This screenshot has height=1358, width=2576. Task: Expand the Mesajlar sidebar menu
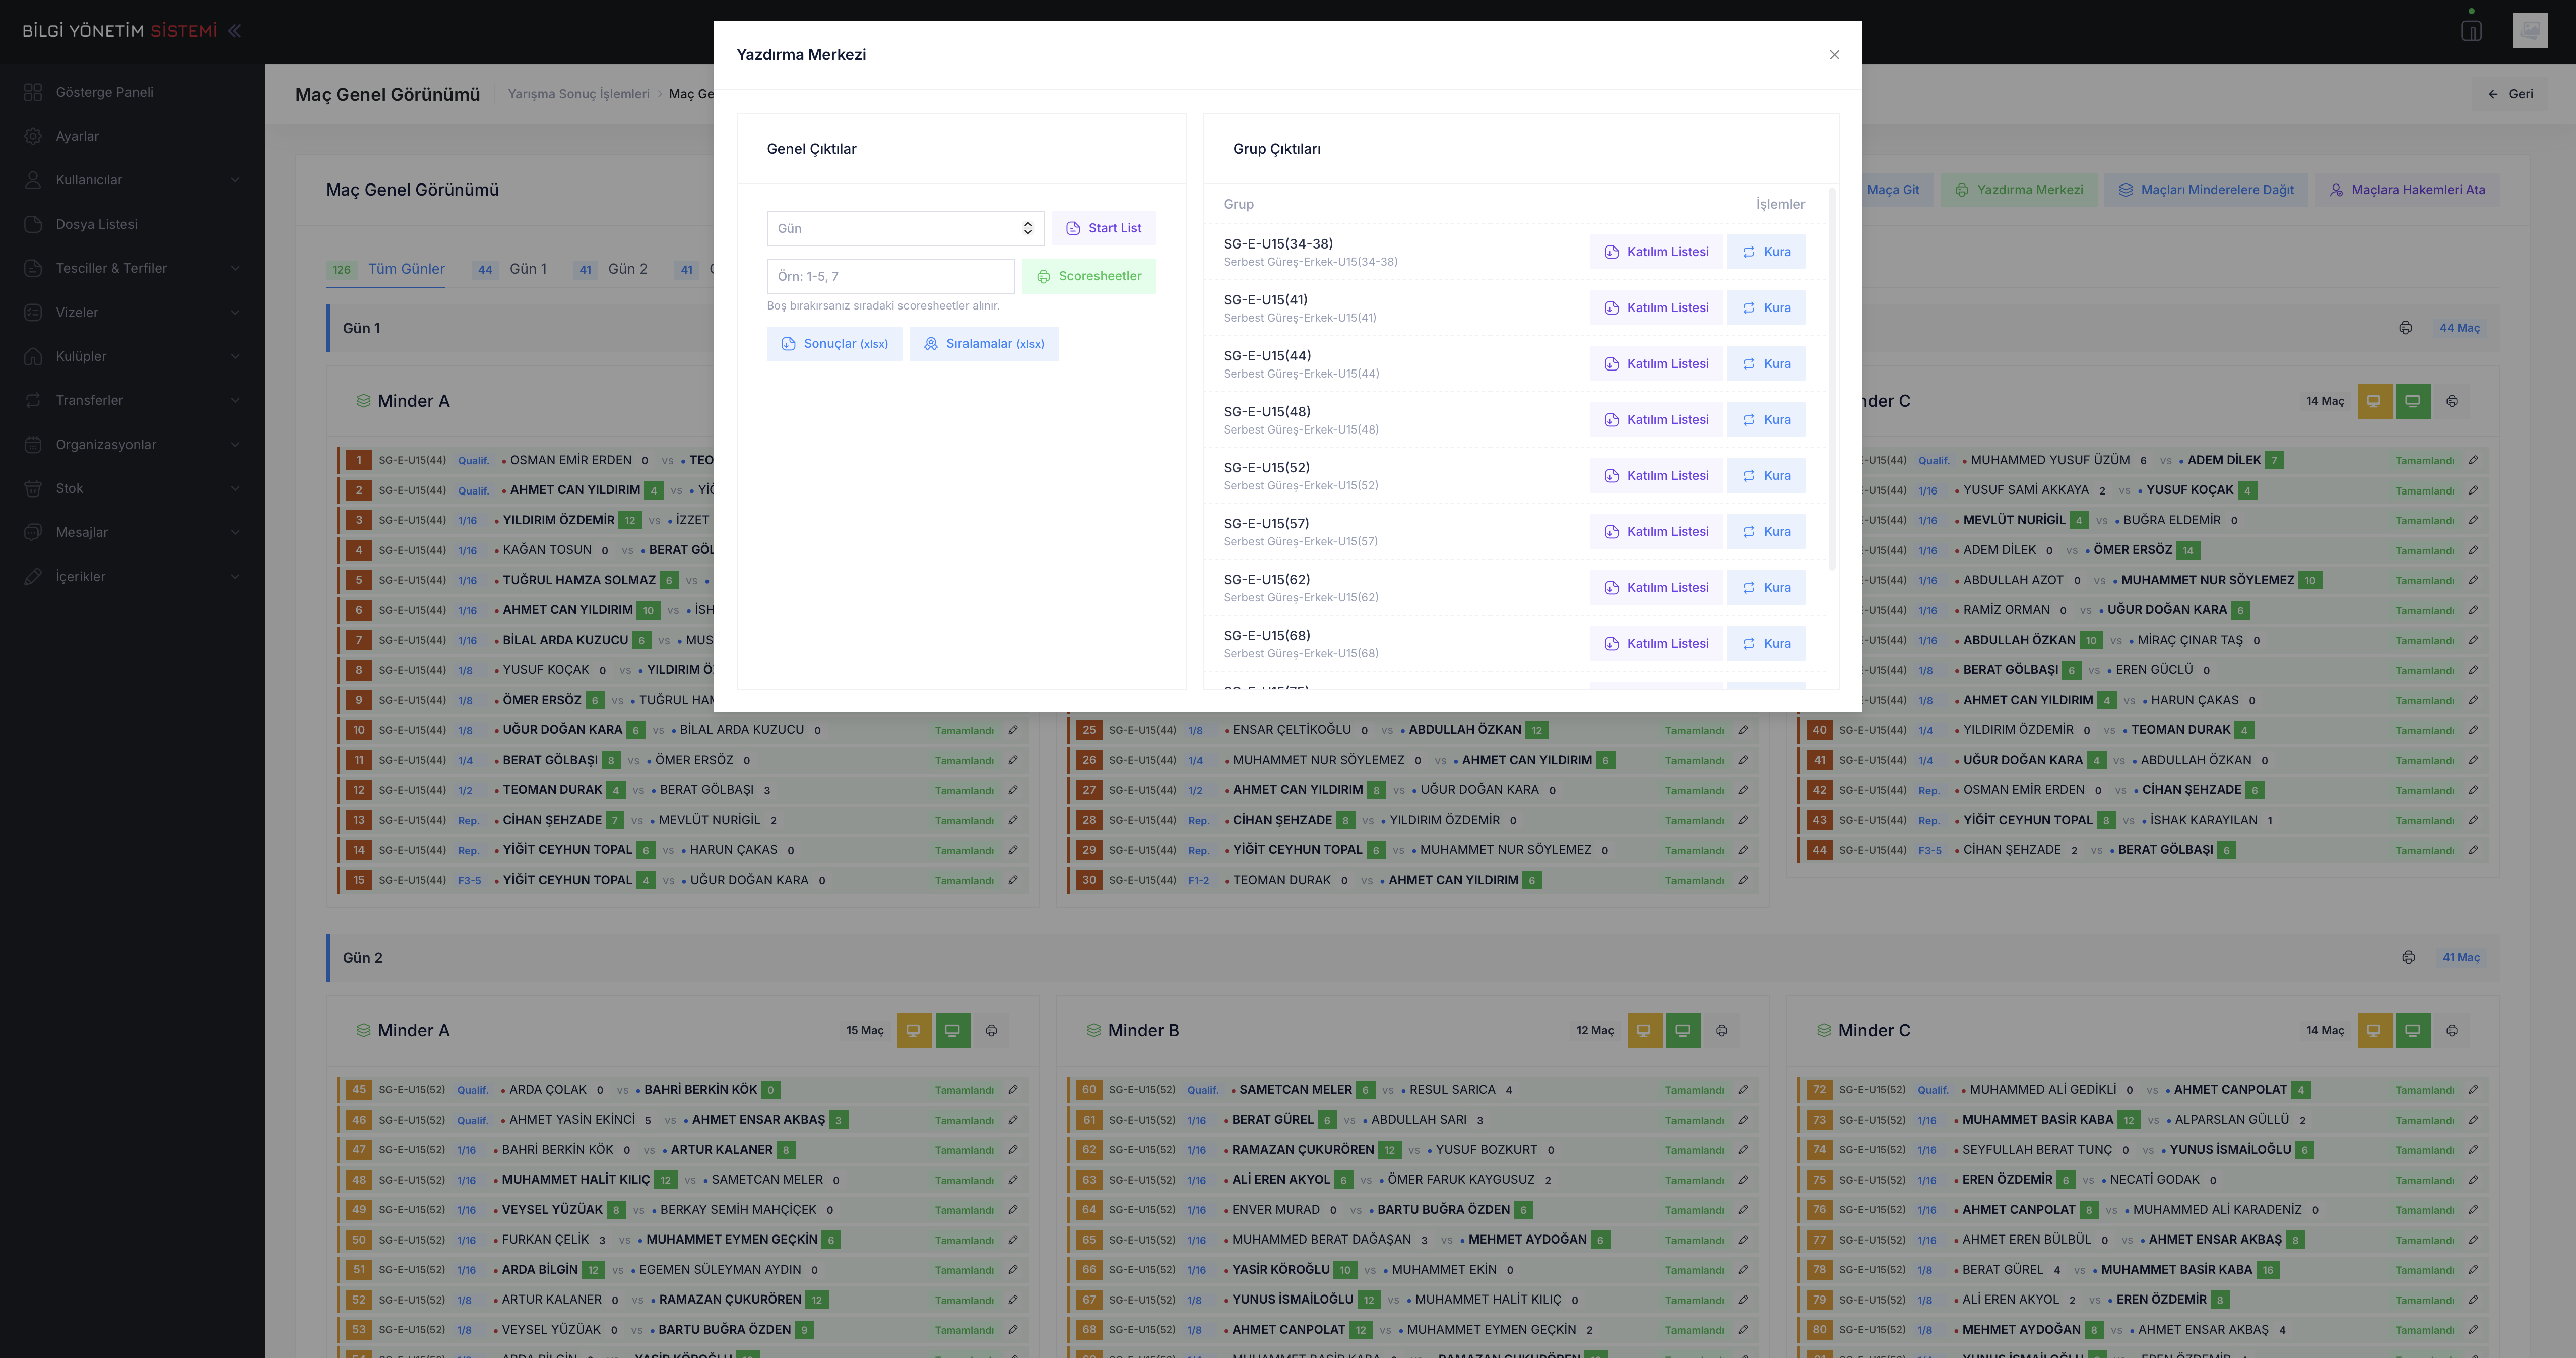point(132,532)
